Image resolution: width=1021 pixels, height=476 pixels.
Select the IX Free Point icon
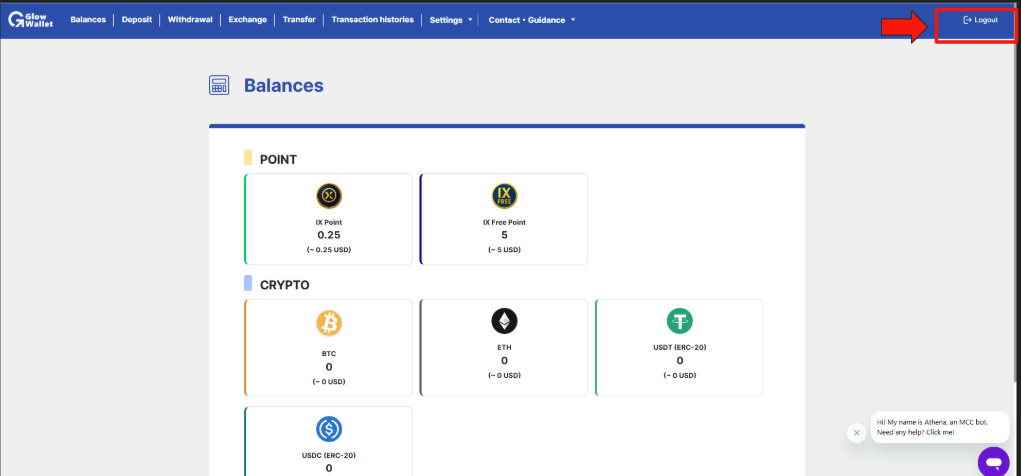tap(504, 195)
